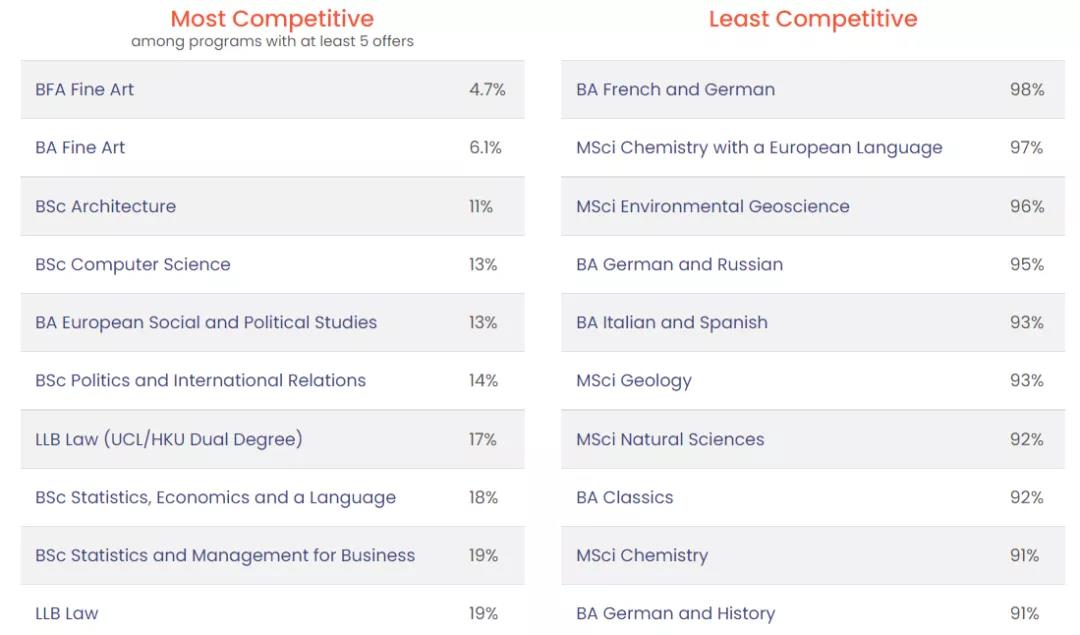Click the Most Competitive heading
1080x635 pixels.
272,18
